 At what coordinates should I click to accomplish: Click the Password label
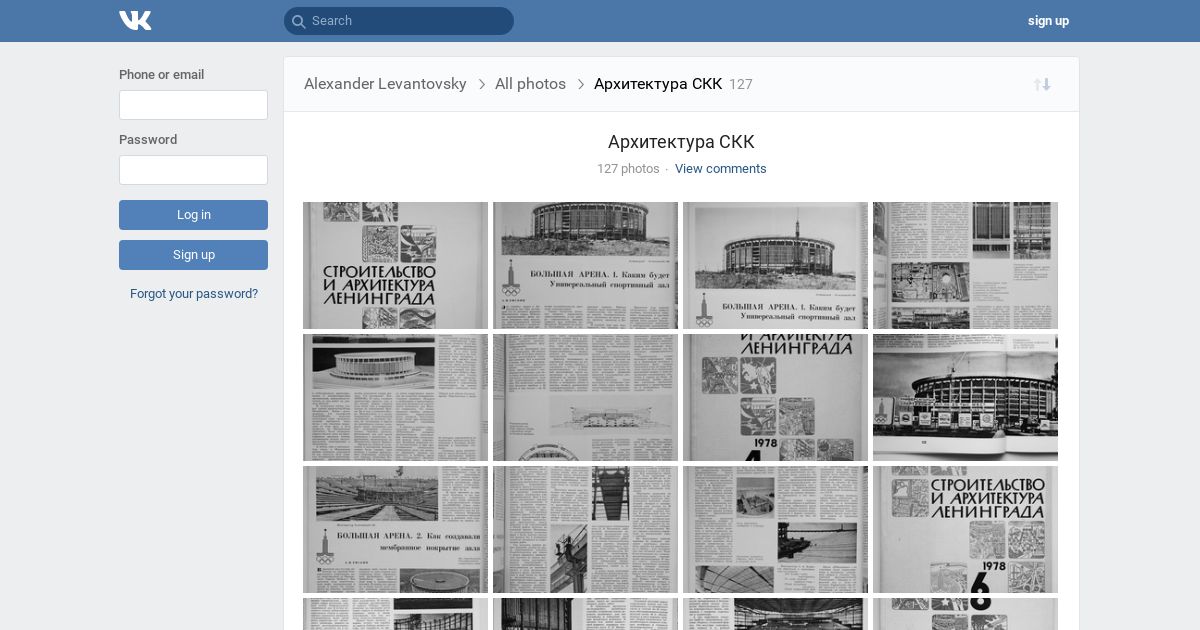[x=148, y=140]
